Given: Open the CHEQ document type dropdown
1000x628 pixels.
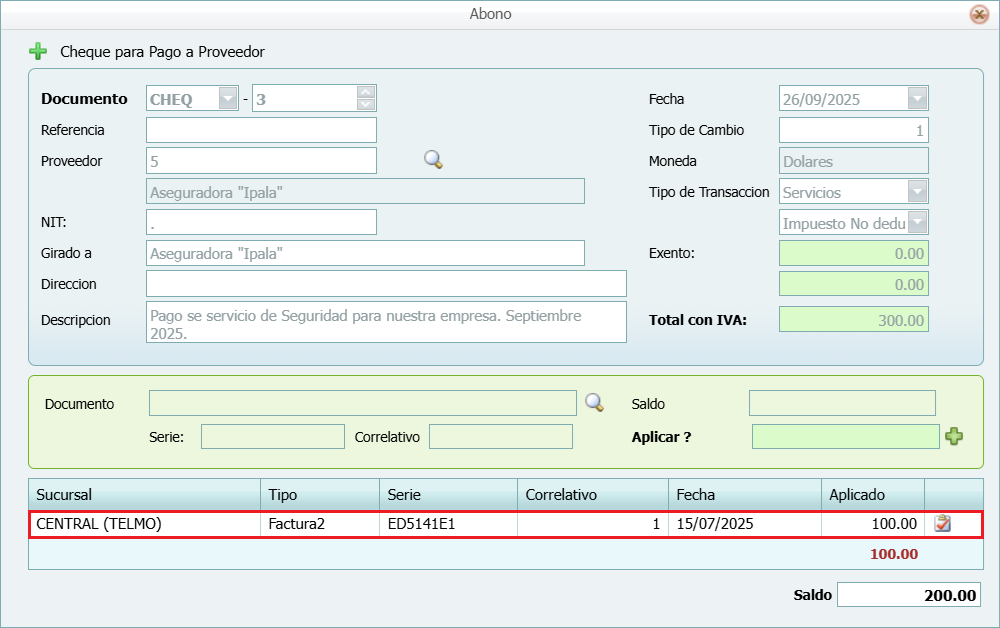Looking at the screenshot, I should pyautogui.click(x=228, y=99).
